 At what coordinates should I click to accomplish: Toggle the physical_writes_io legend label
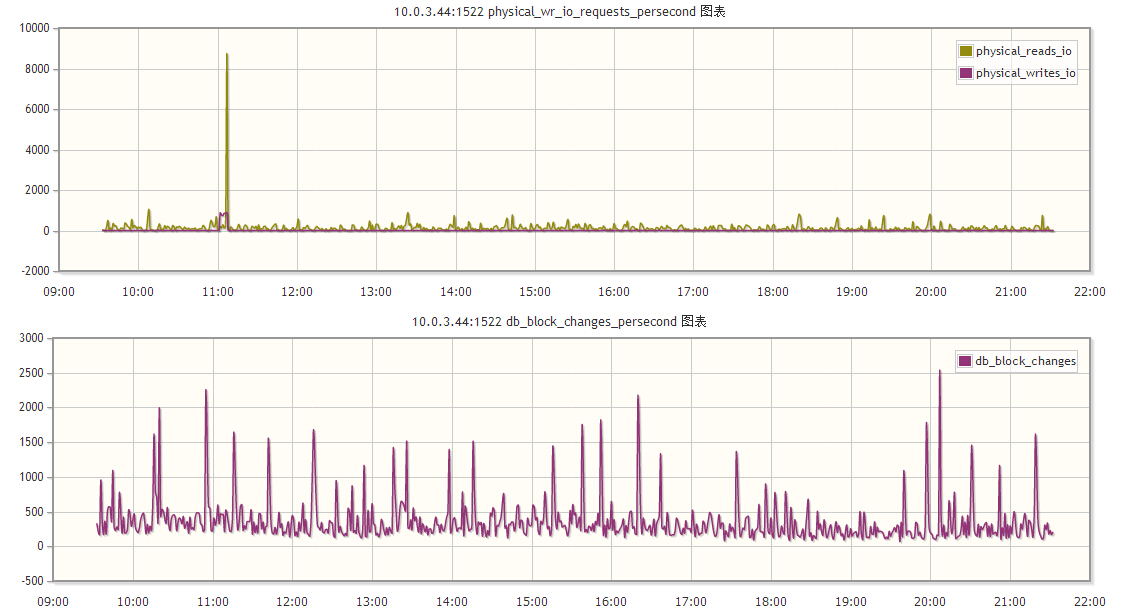coord(1026,73)
